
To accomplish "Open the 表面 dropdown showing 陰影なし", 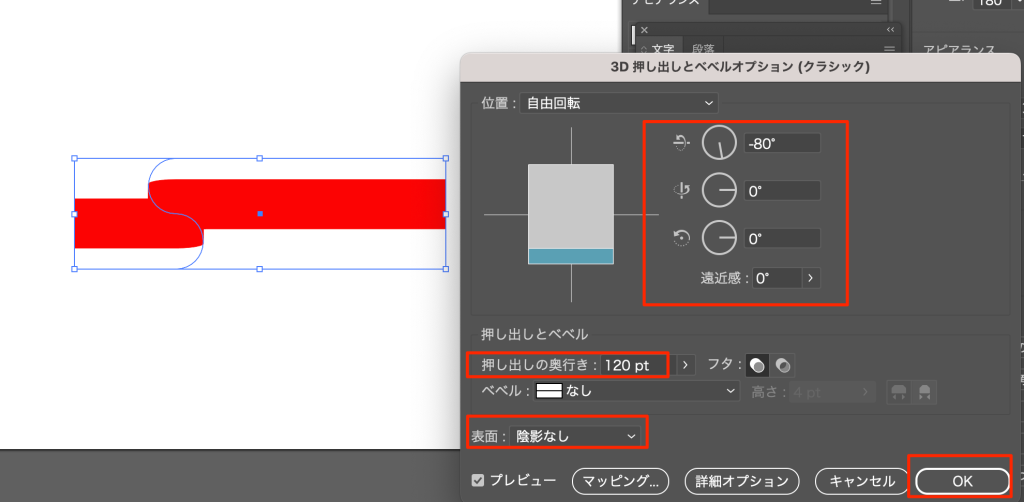I will pos(575,436).
